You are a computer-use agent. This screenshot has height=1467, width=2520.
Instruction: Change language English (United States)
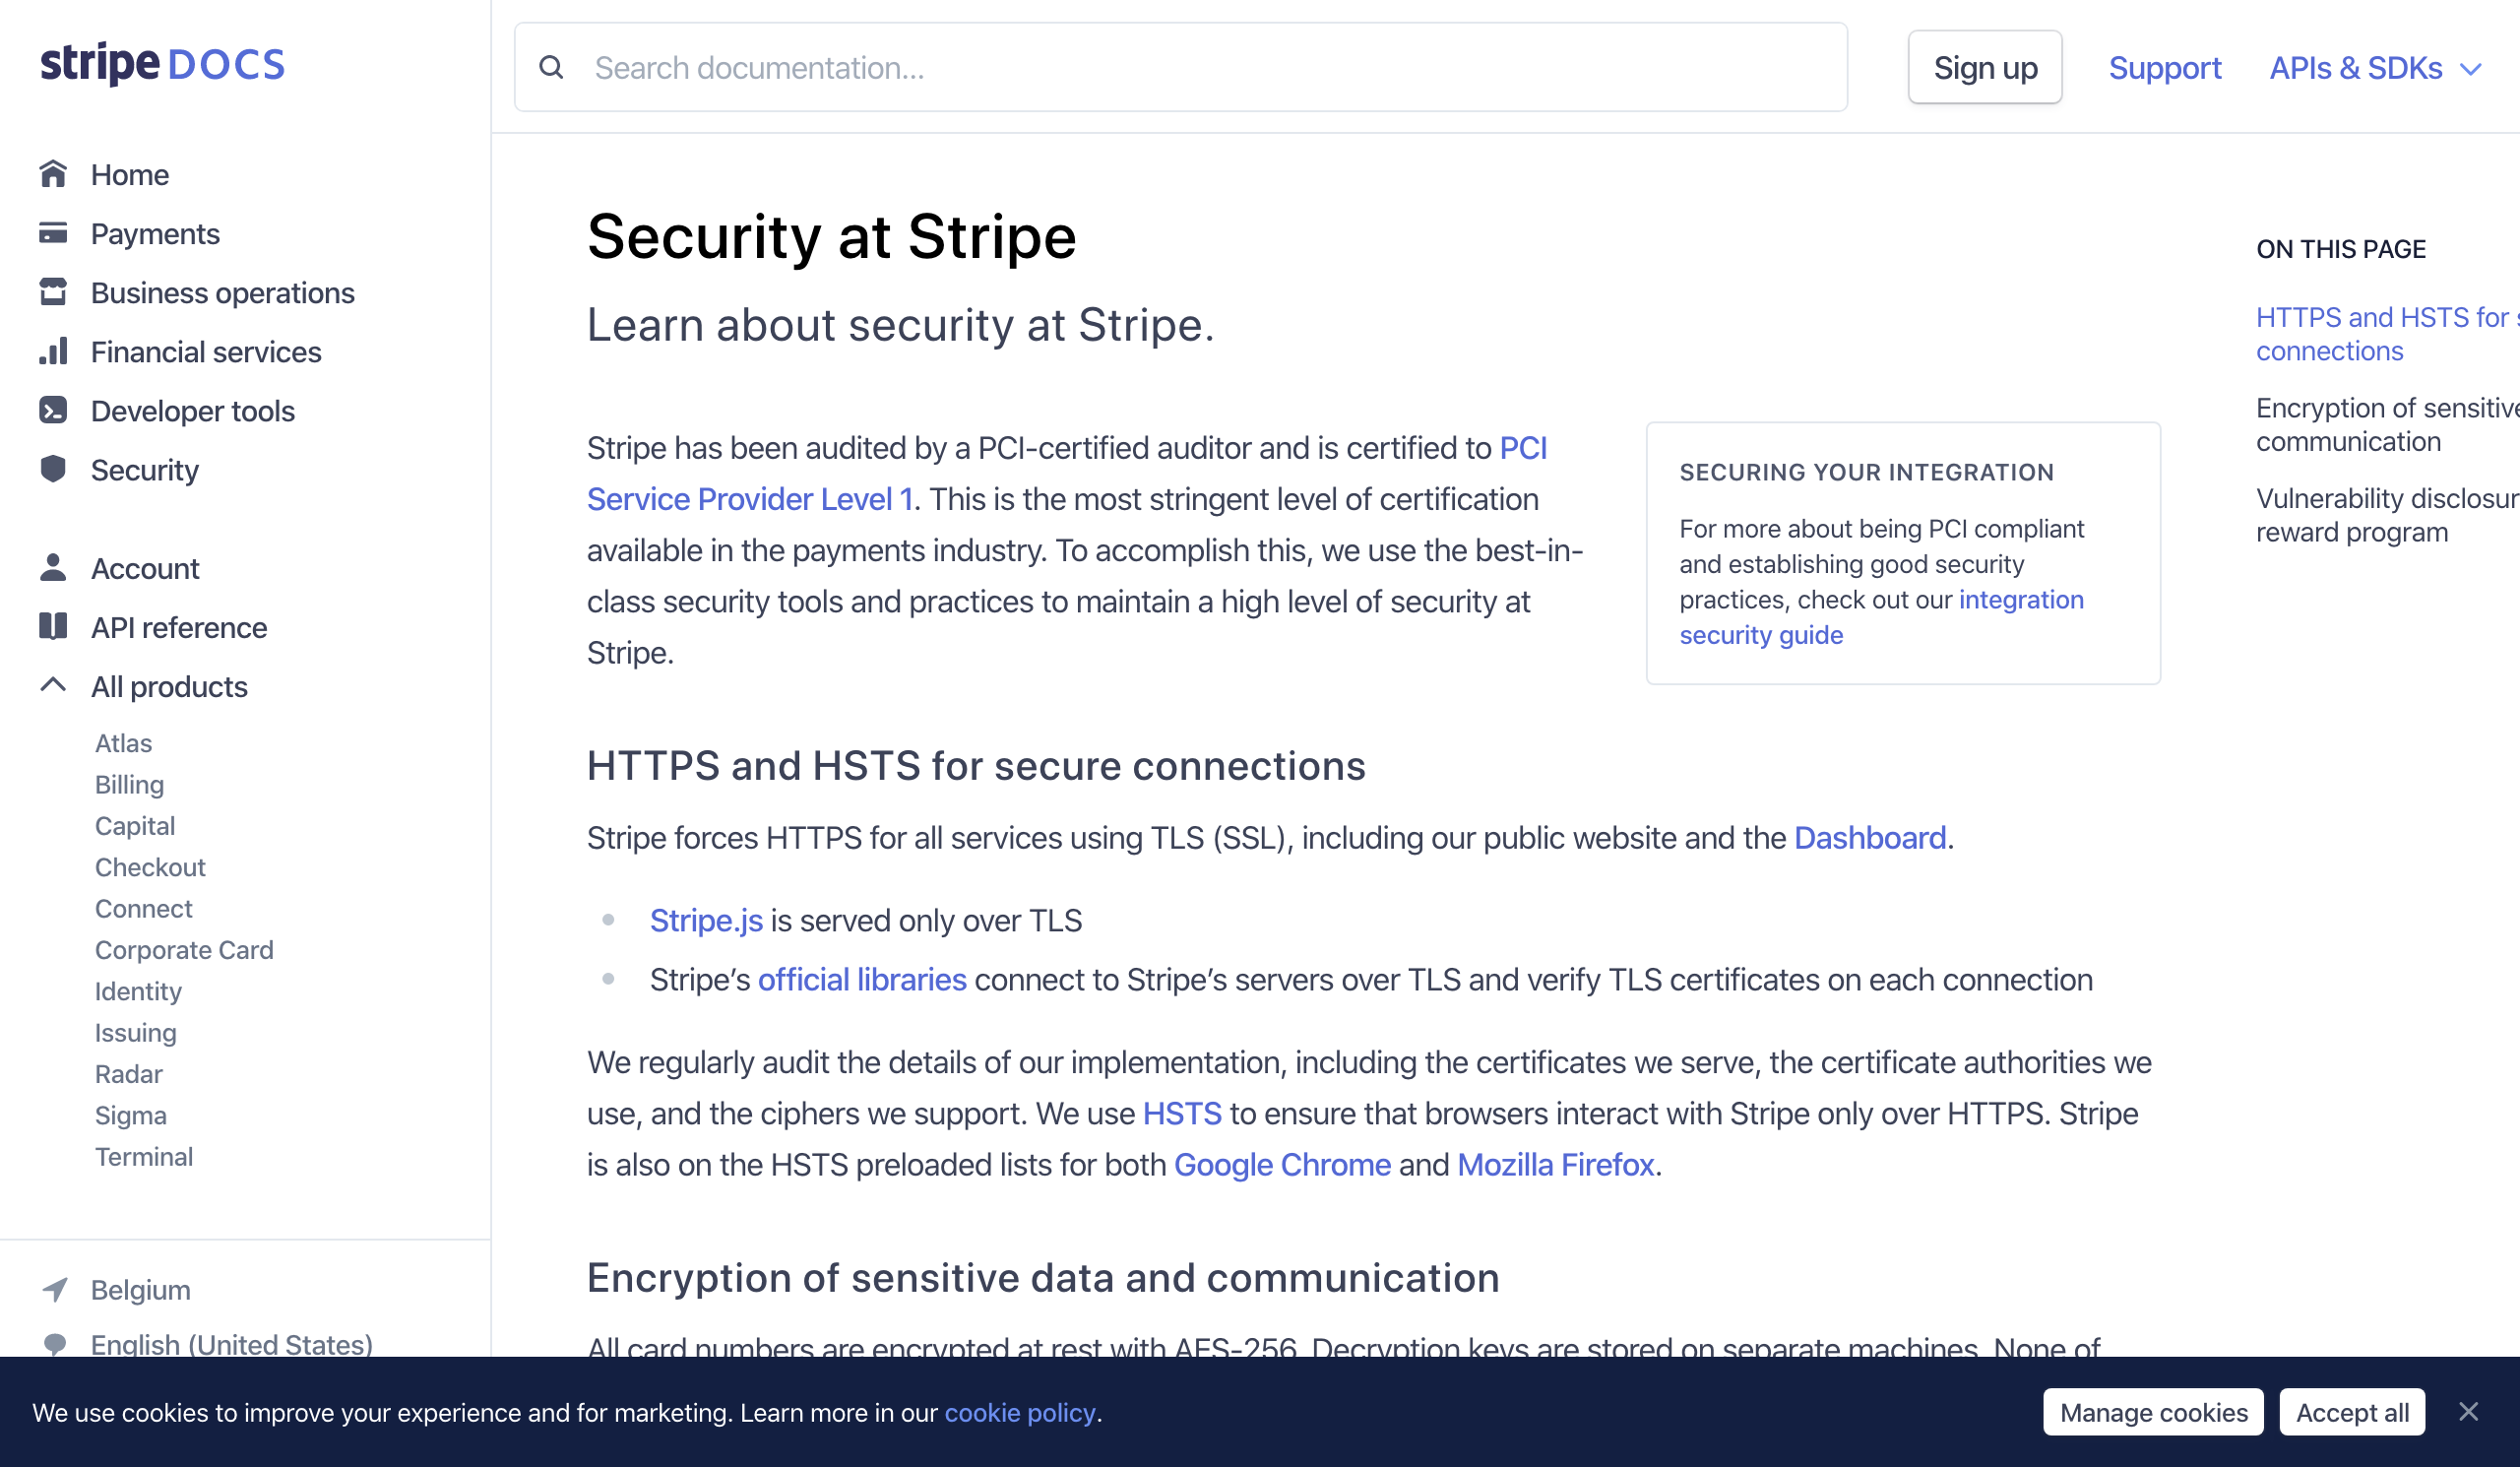click(x=232, y=1344)
